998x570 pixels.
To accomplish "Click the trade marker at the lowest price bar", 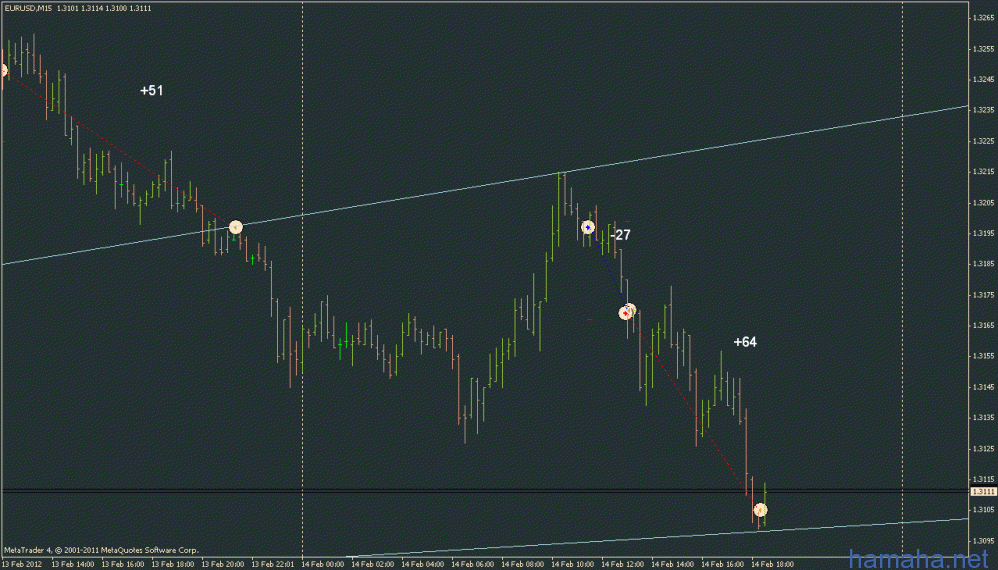I will [760, 510].
